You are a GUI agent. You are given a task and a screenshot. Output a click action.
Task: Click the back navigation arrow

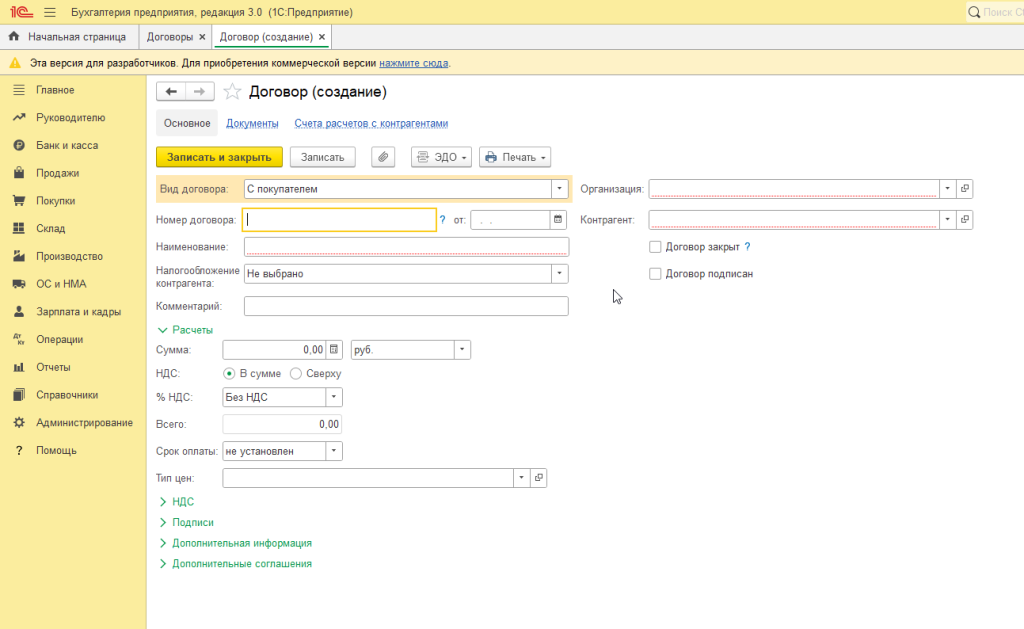[x=171, y=92]
